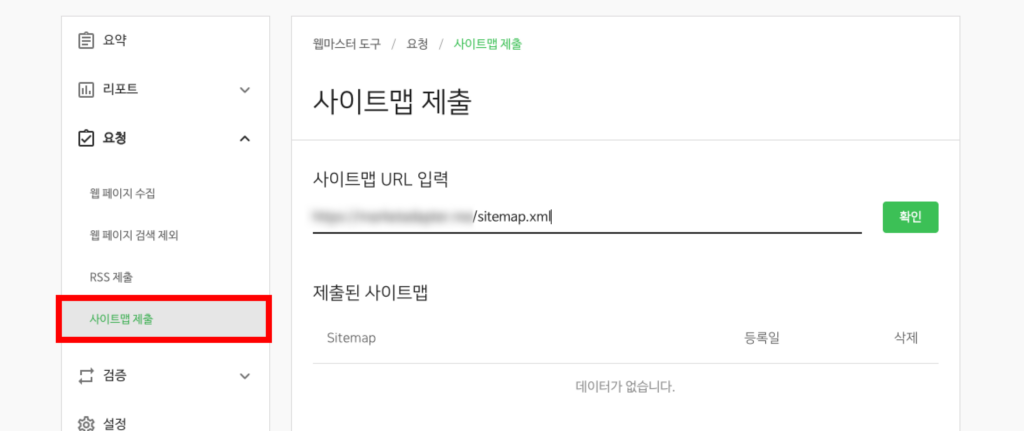Select 웹 페이지 검색 제외 in sidebar
The image size is (1024, 431).
tap(133, 235)
